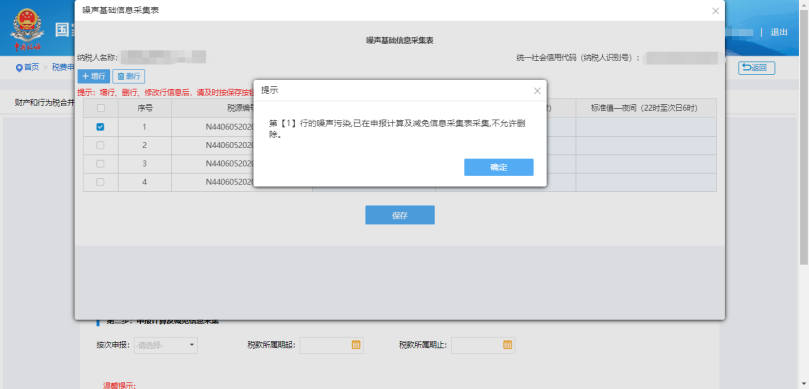Close the 提示 dialog with X icon
Image resolution: width=809 pixels, height=389 pixels.
[x=537, y=91]
